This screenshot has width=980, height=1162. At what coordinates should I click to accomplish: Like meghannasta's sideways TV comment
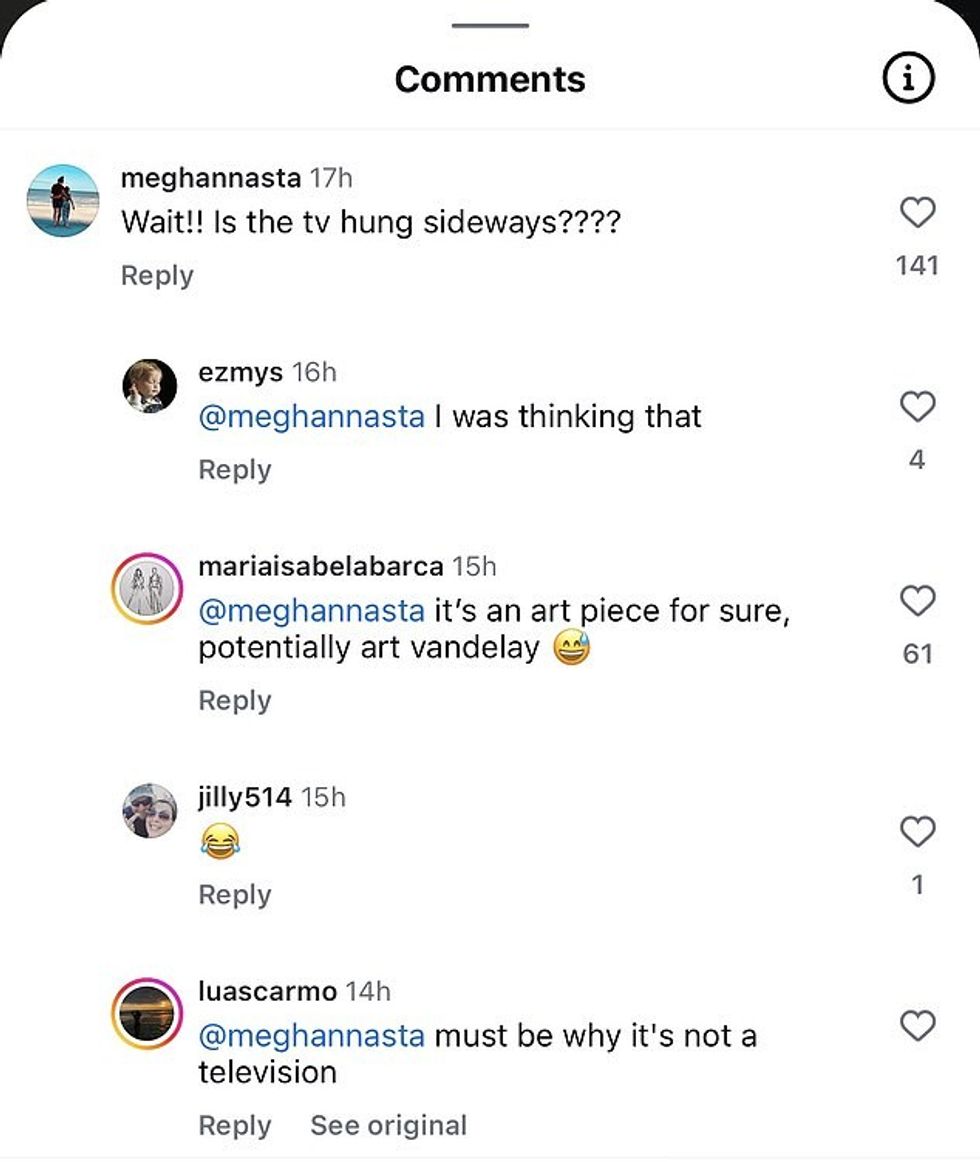917,213
